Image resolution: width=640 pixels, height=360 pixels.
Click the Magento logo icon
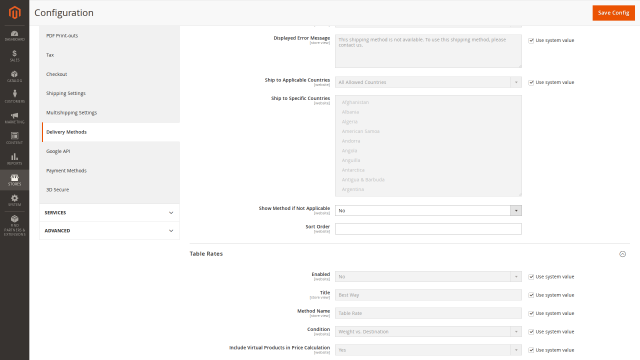14,13
